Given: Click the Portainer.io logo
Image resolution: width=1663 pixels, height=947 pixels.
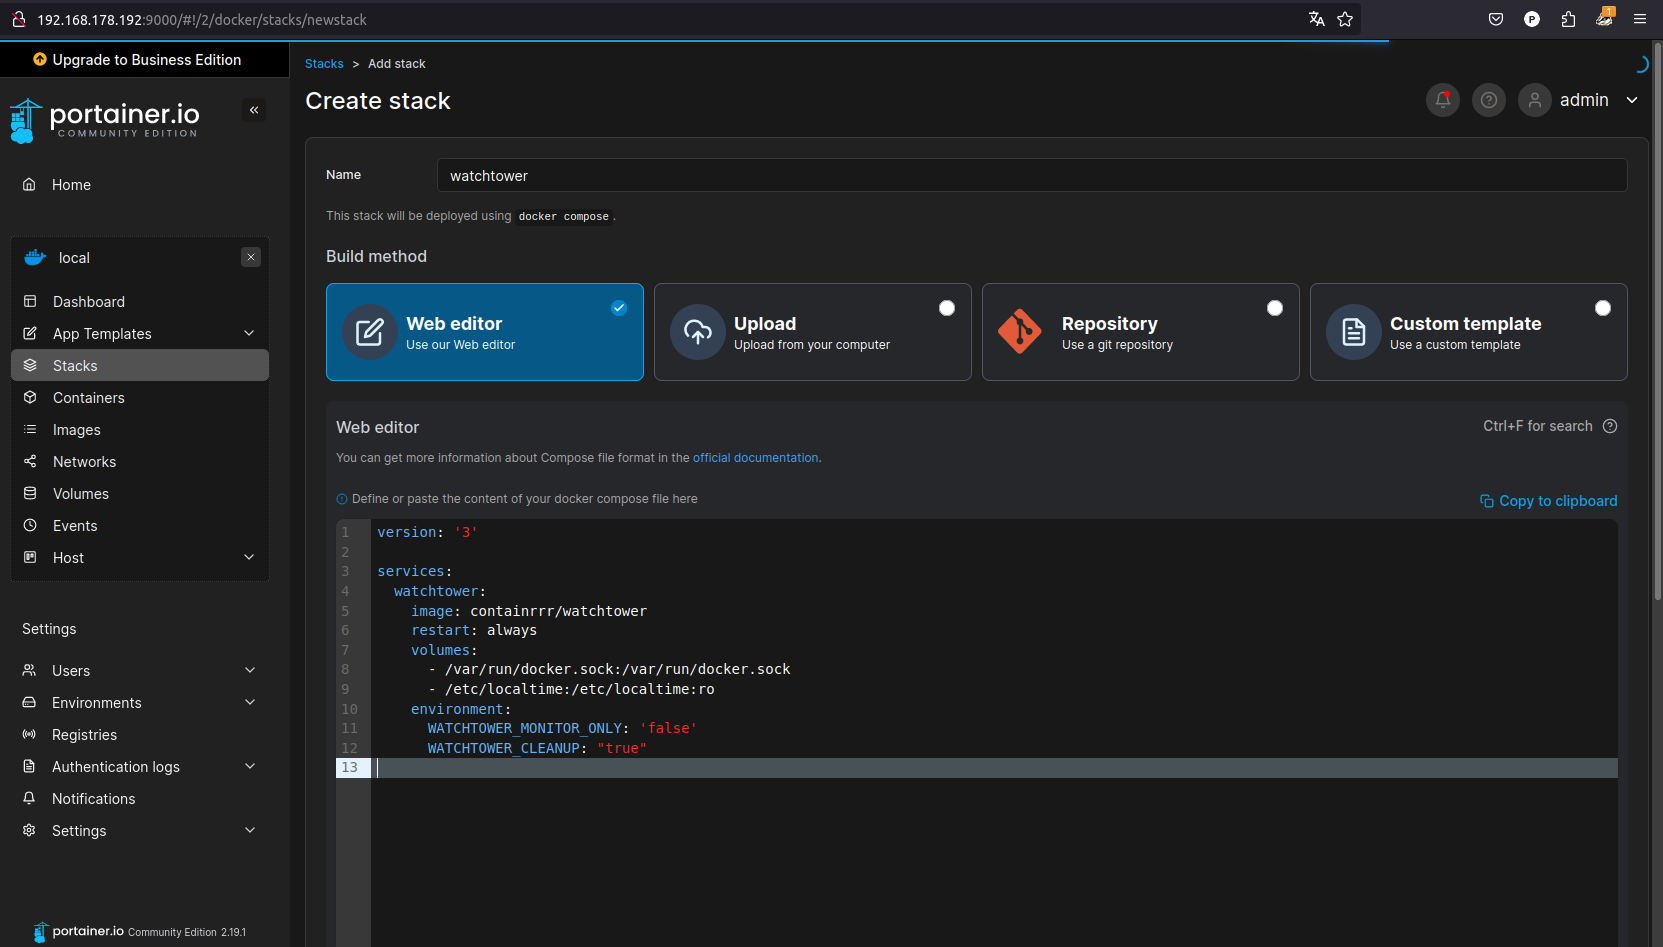Looking at the screenshot, I should (x=105, y=120).
